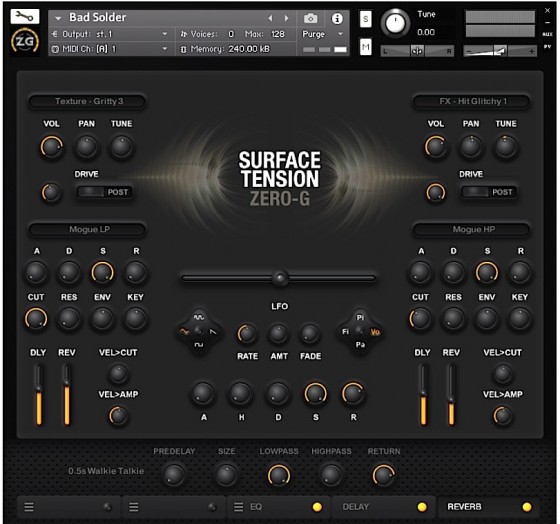Click the AUX button at right edge

tap(547, 34)
